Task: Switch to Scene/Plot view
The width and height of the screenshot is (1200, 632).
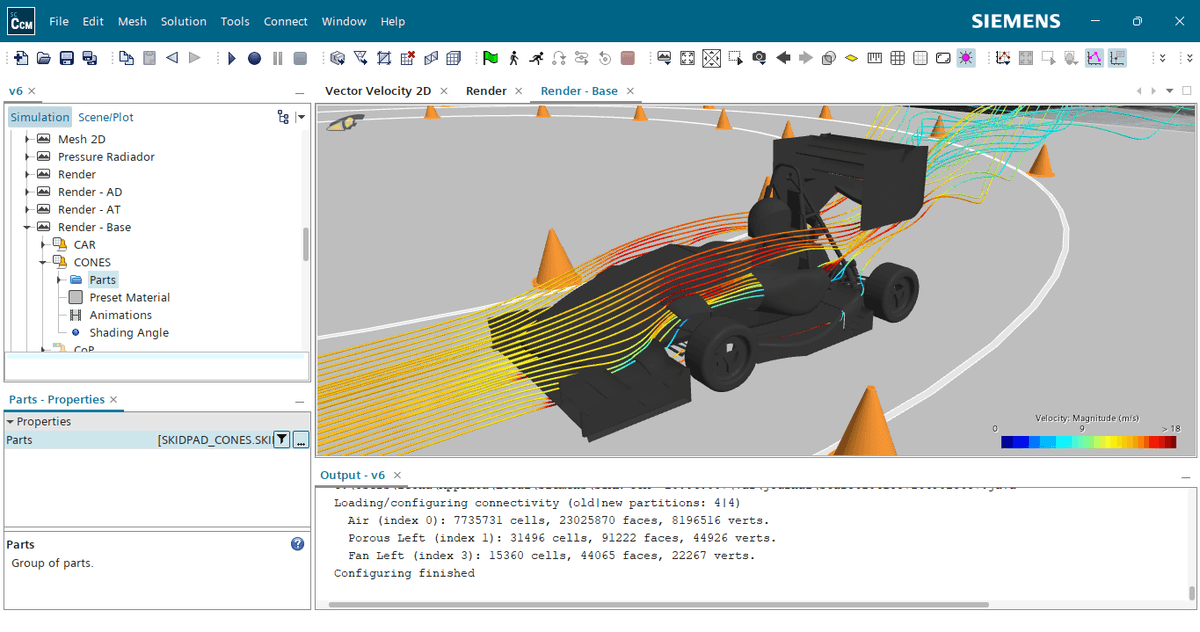Action: (x=106, y=117)
